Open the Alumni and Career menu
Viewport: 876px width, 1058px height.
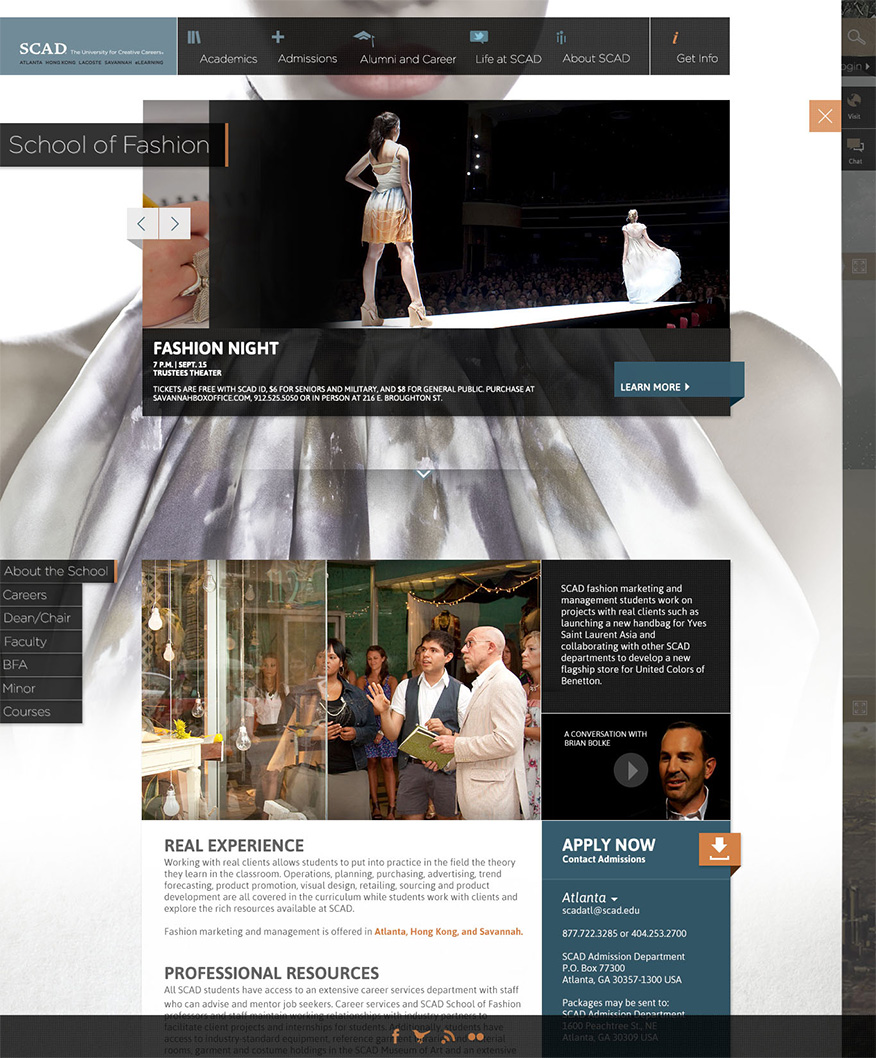coord(408,59)
